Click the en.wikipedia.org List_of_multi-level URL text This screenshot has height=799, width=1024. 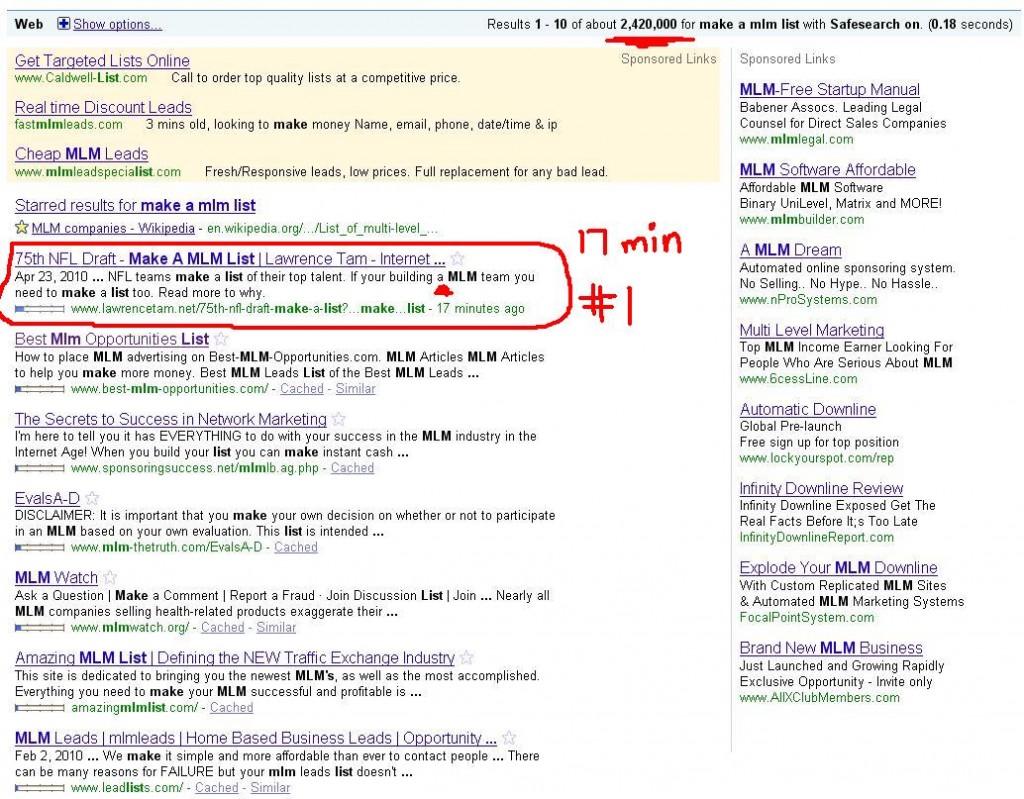coord(323,228)
